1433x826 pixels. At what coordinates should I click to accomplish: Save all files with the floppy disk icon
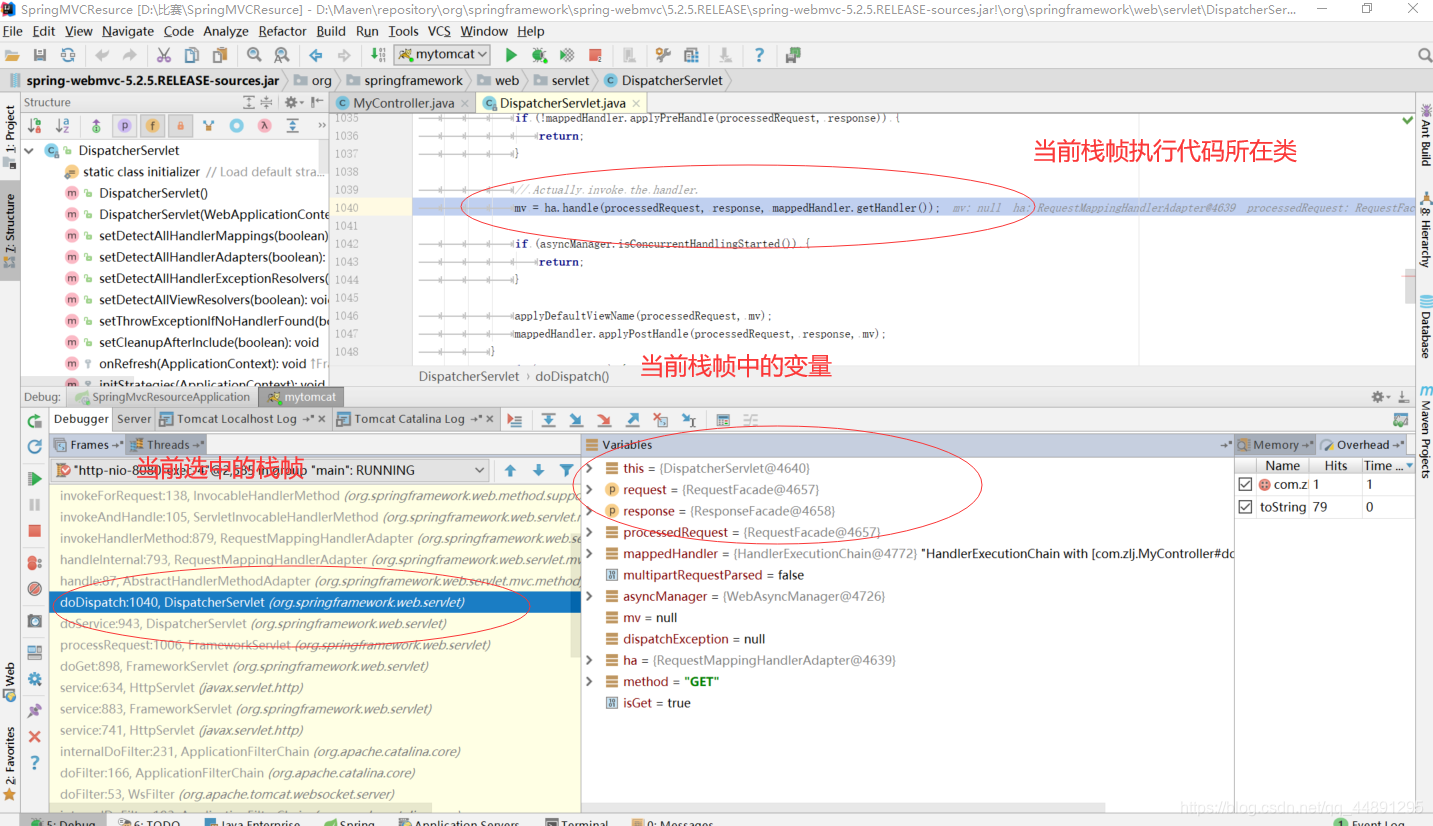coord(40,55)
